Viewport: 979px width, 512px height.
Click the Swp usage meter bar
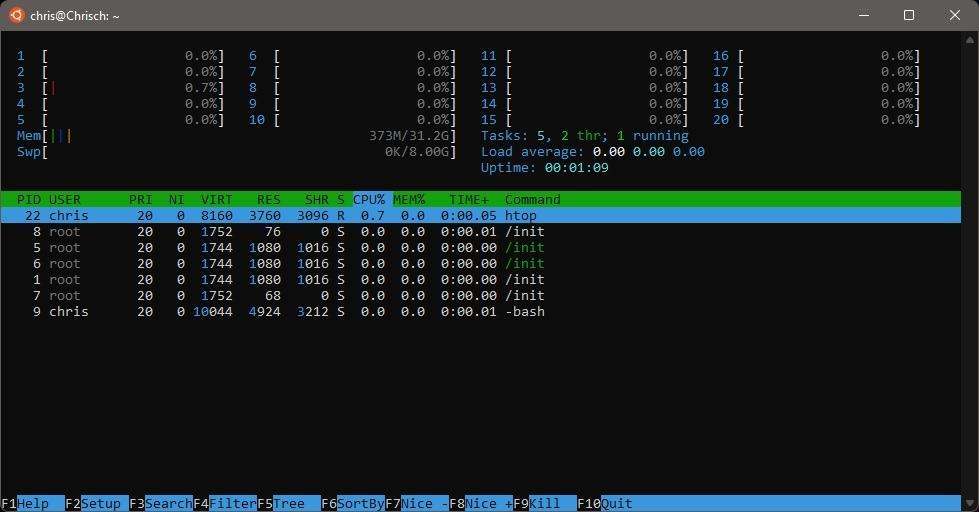[237, 152]
